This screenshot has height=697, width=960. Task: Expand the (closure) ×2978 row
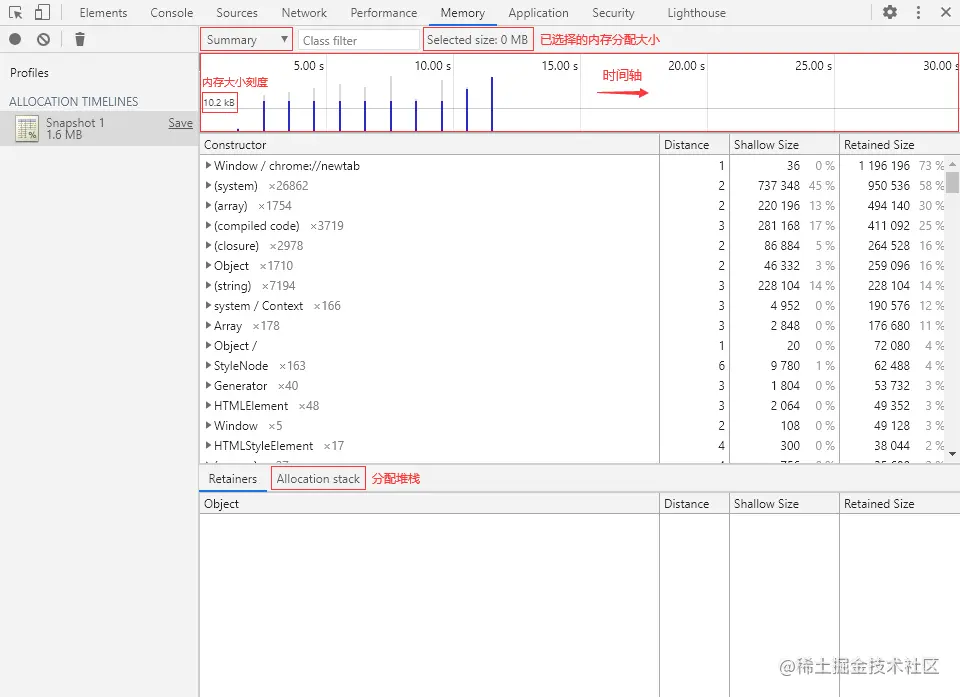click(208, 246)
